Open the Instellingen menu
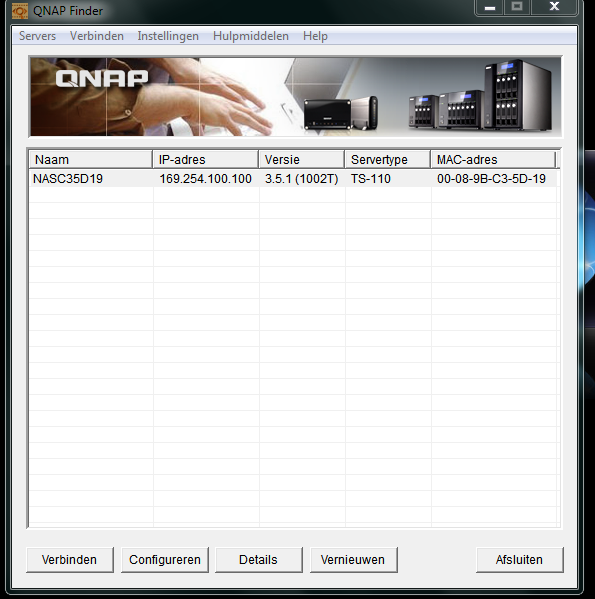The height and width of the screenshot is (599, 595). coord(168,36)
